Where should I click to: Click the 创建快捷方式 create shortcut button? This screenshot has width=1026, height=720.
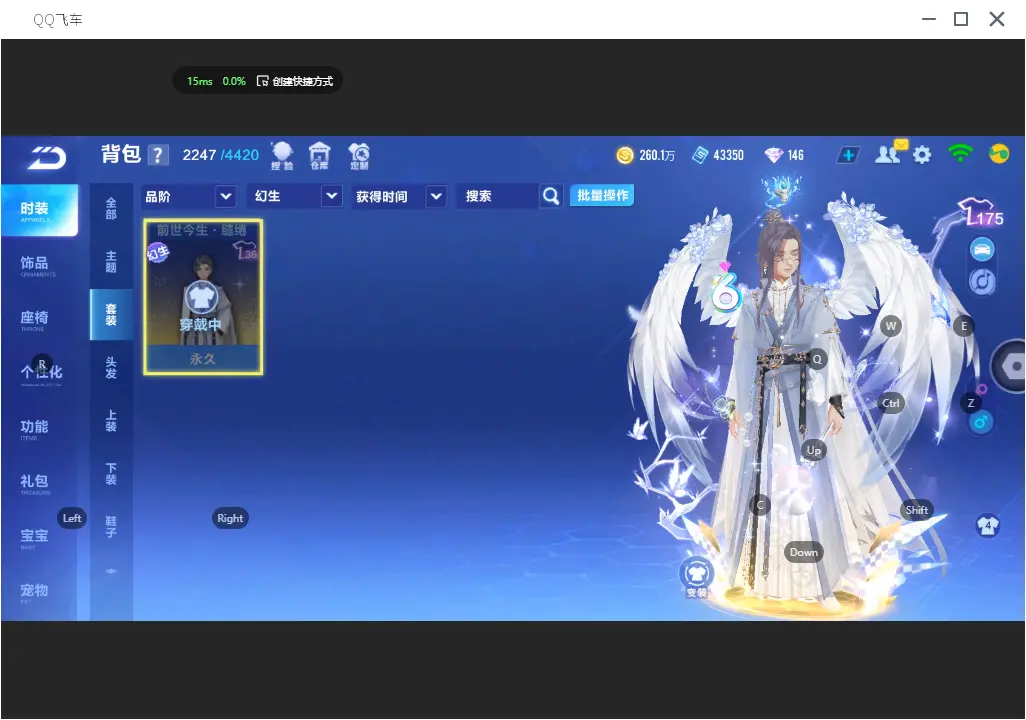click(x=295, y=81)
